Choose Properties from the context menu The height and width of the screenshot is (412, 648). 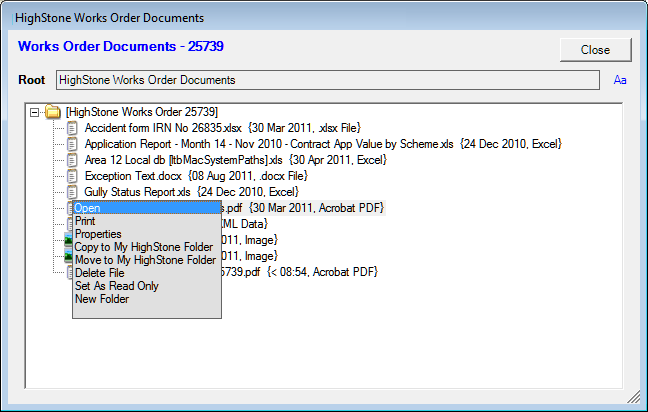147,234
